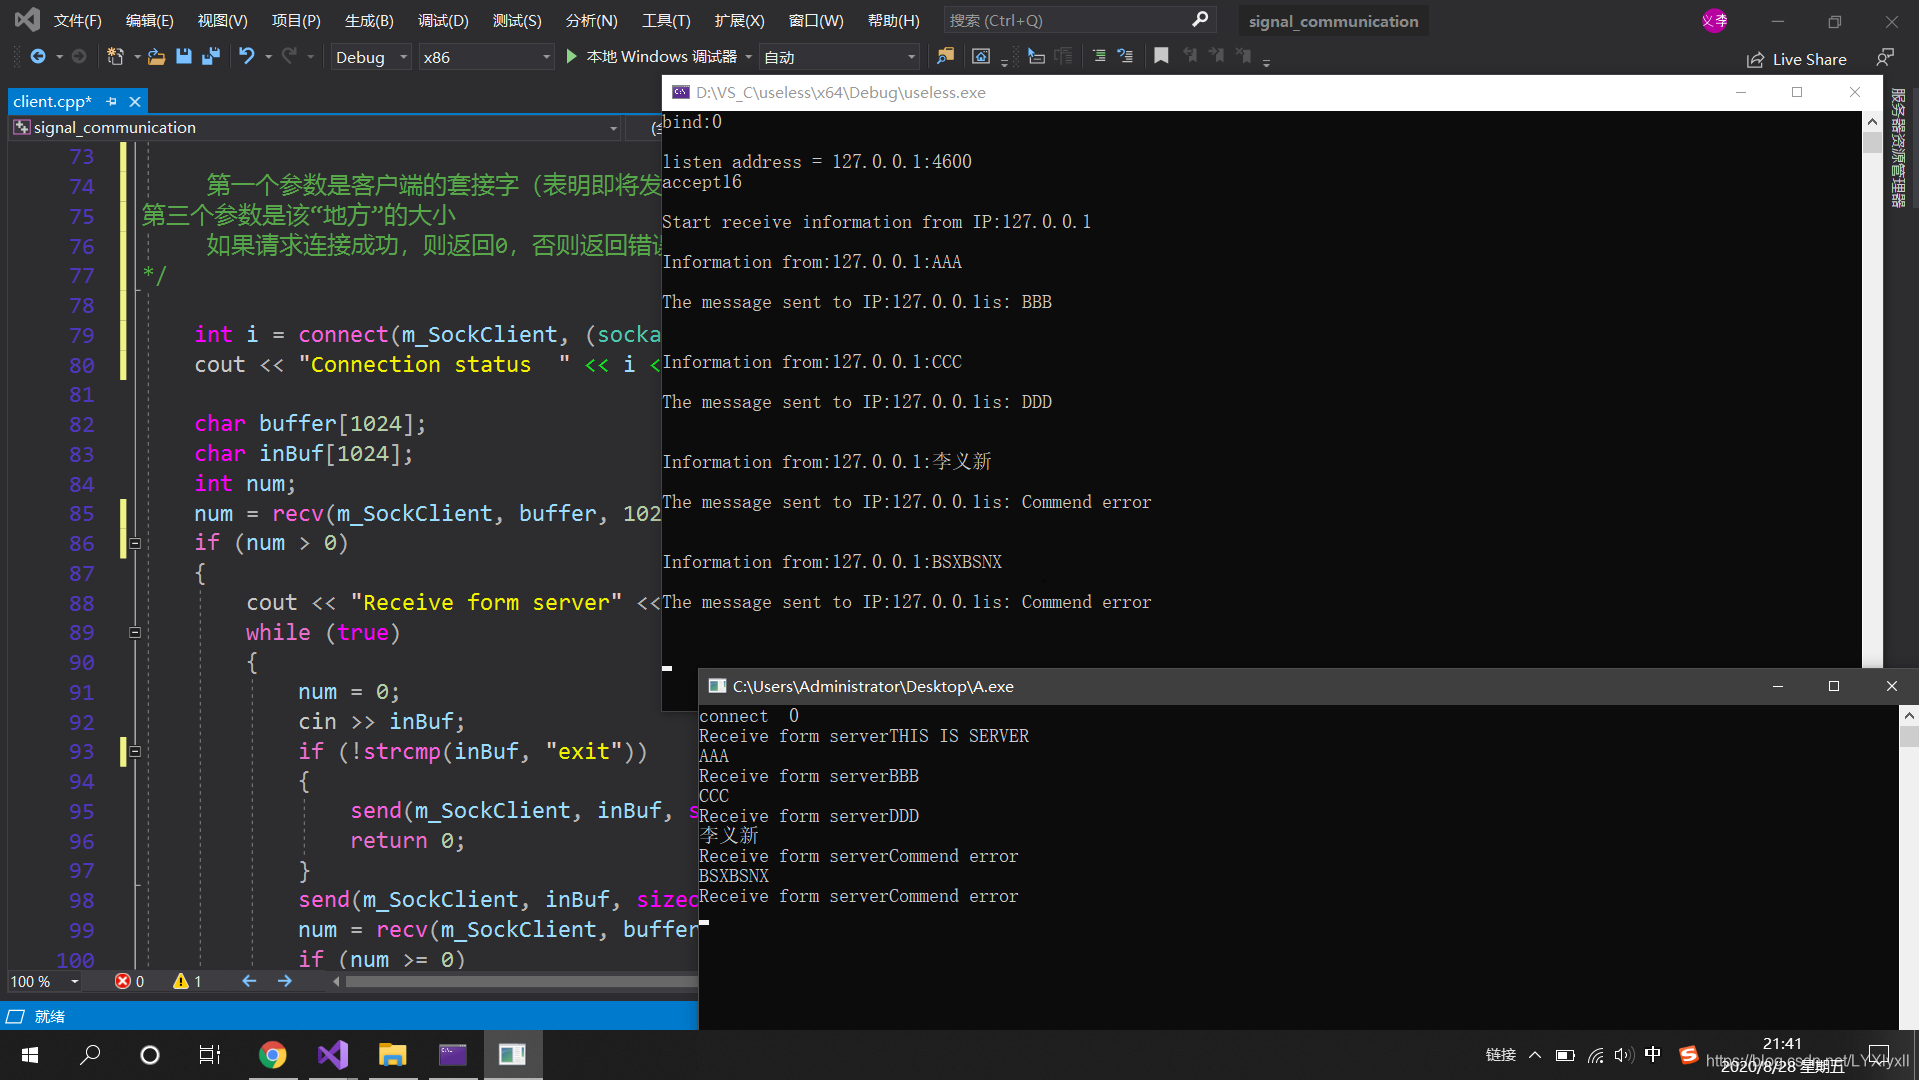The height and width of the screenshot is (1080, 1919).
Task: Open the 自动 dropdown in toolbar
Action: pos(839,57)
